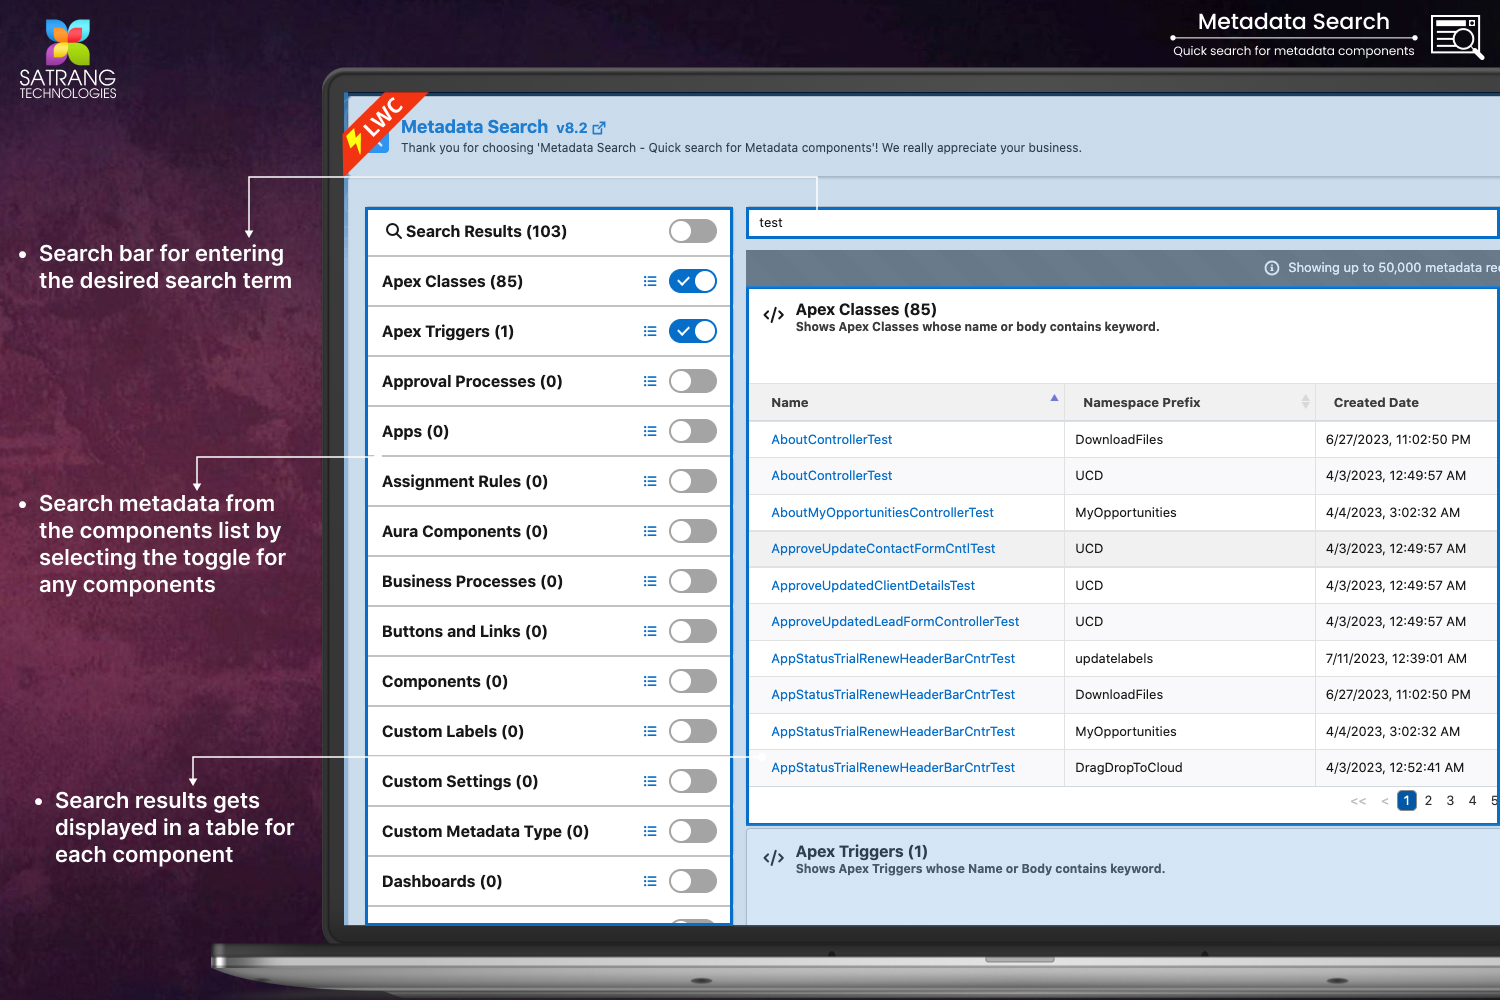Open AppStatusTrialRenewHeaderBarCntrTest in DragDropToCloud namespace
This screenshot has width=1500, height=1000.
click(893, 767)
